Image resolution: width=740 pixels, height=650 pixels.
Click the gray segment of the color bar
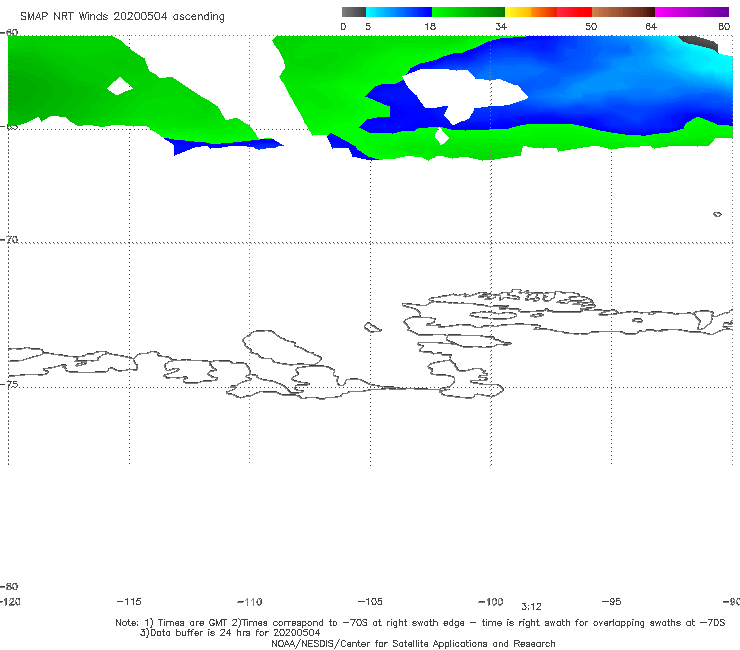click(354, 12)
